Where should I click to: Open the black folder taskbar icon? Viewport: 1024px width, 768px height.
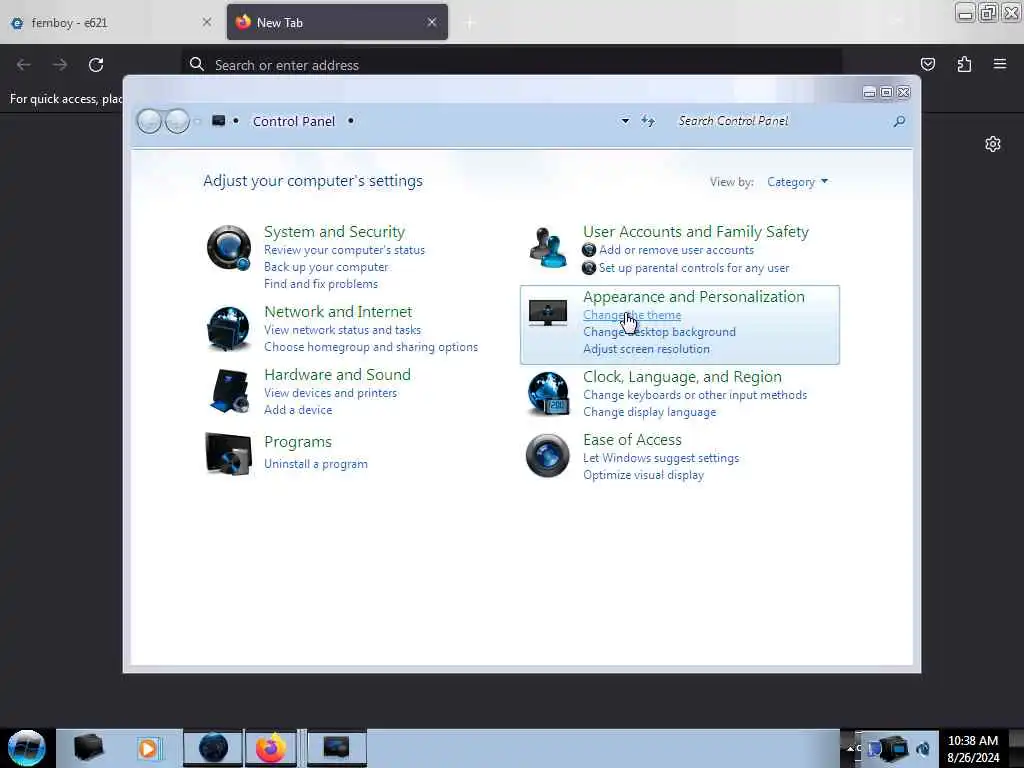point(88,748)
